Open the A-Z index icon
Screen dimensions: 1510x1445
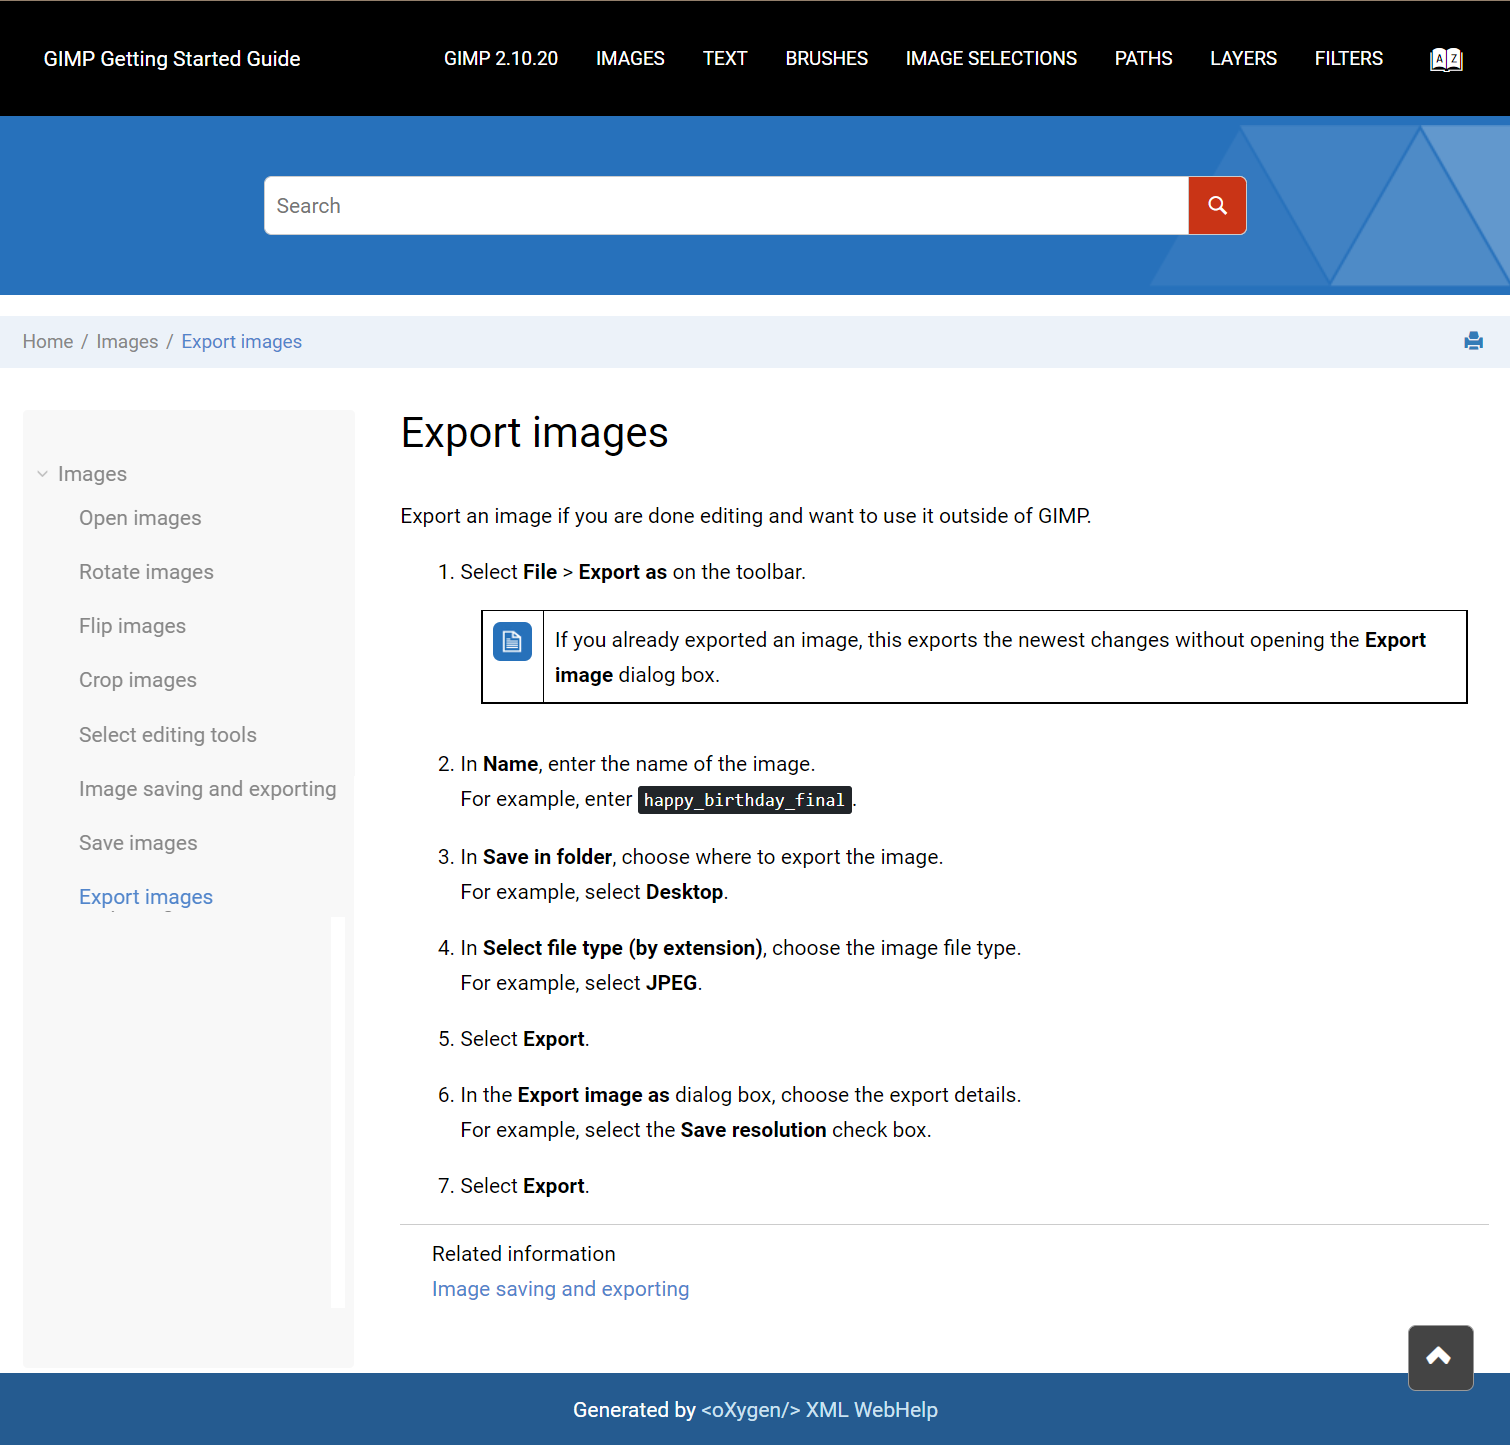1446,59
